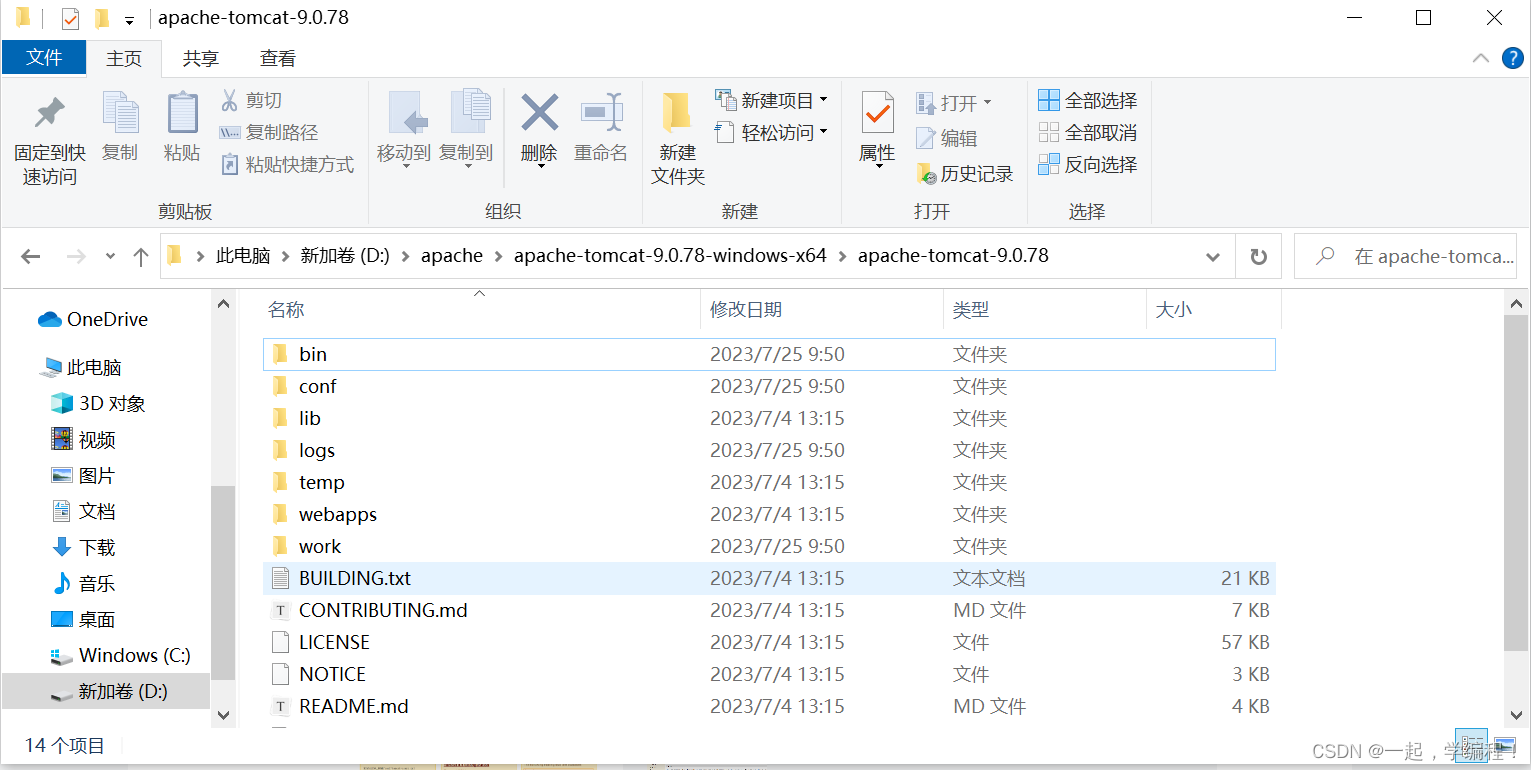The image size is (1531, 770).
Task: Select the NOTICE file
Action: pyautogui.click(x=769, y=674)
